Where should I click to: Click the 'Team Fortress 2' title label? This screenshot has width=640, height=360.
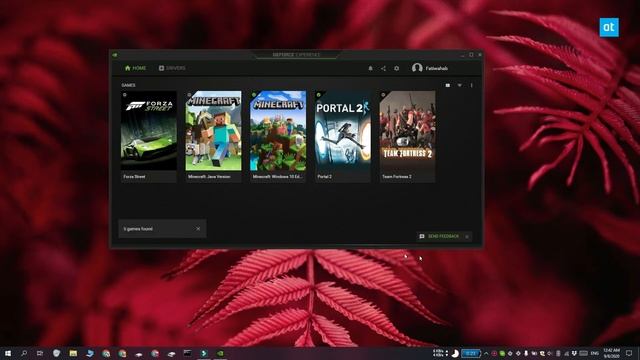click(396, 177)
